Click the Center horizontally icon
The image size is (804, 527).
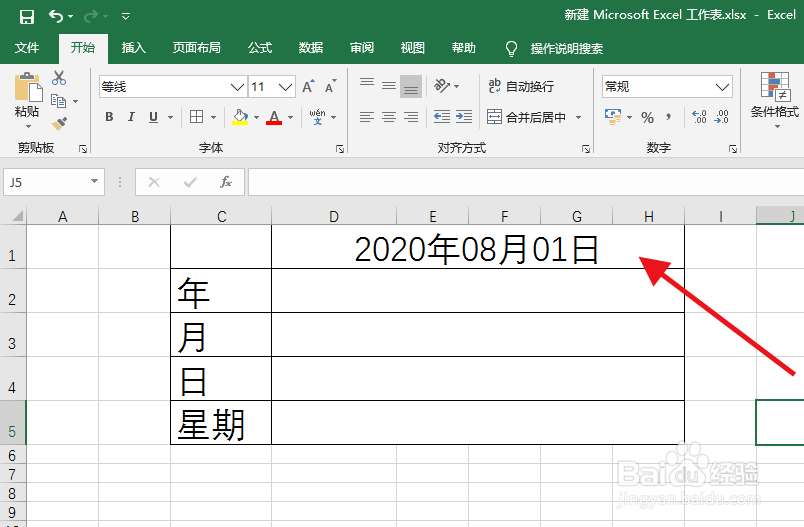point(389,117)
